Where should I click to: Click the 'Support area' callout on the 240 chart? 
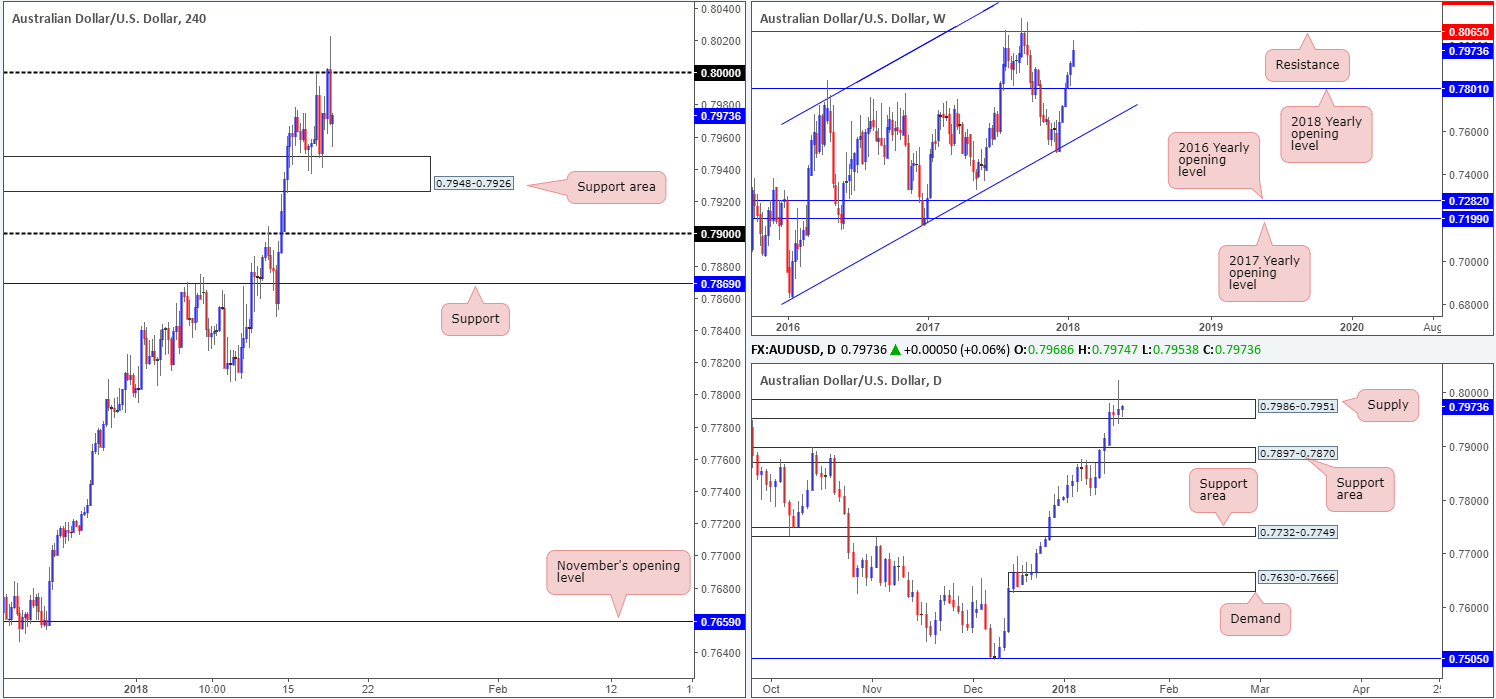click(x=615, y=187)
